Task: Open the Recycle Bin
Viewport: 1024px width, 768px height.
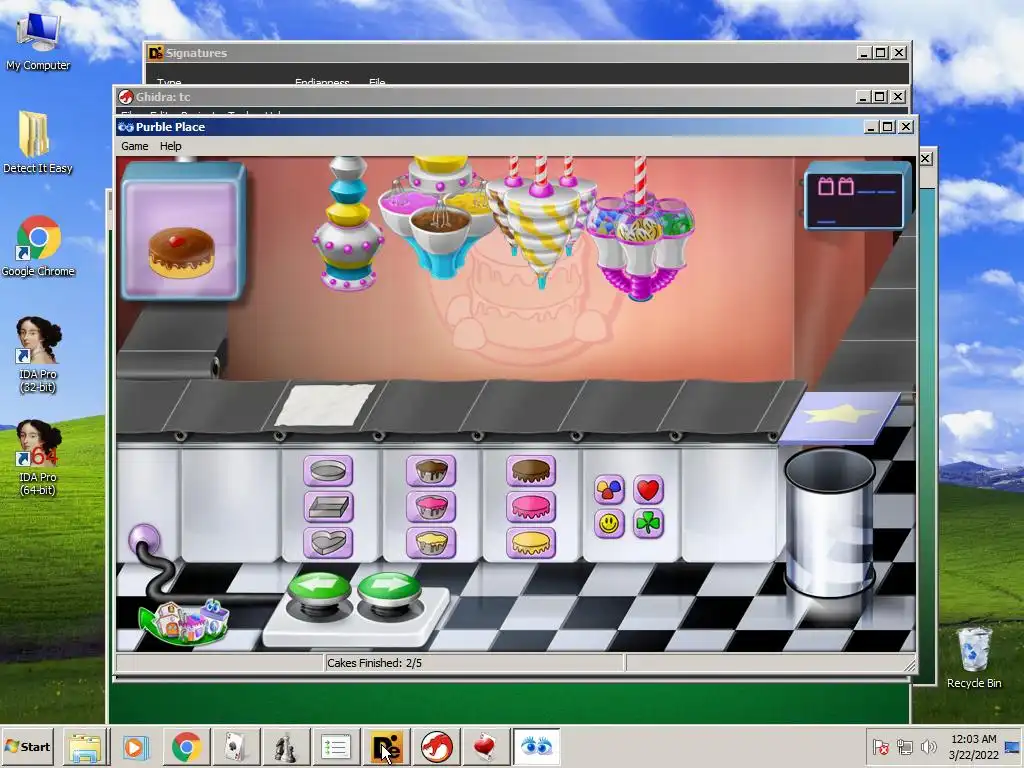Action: [x=974, y=658]
